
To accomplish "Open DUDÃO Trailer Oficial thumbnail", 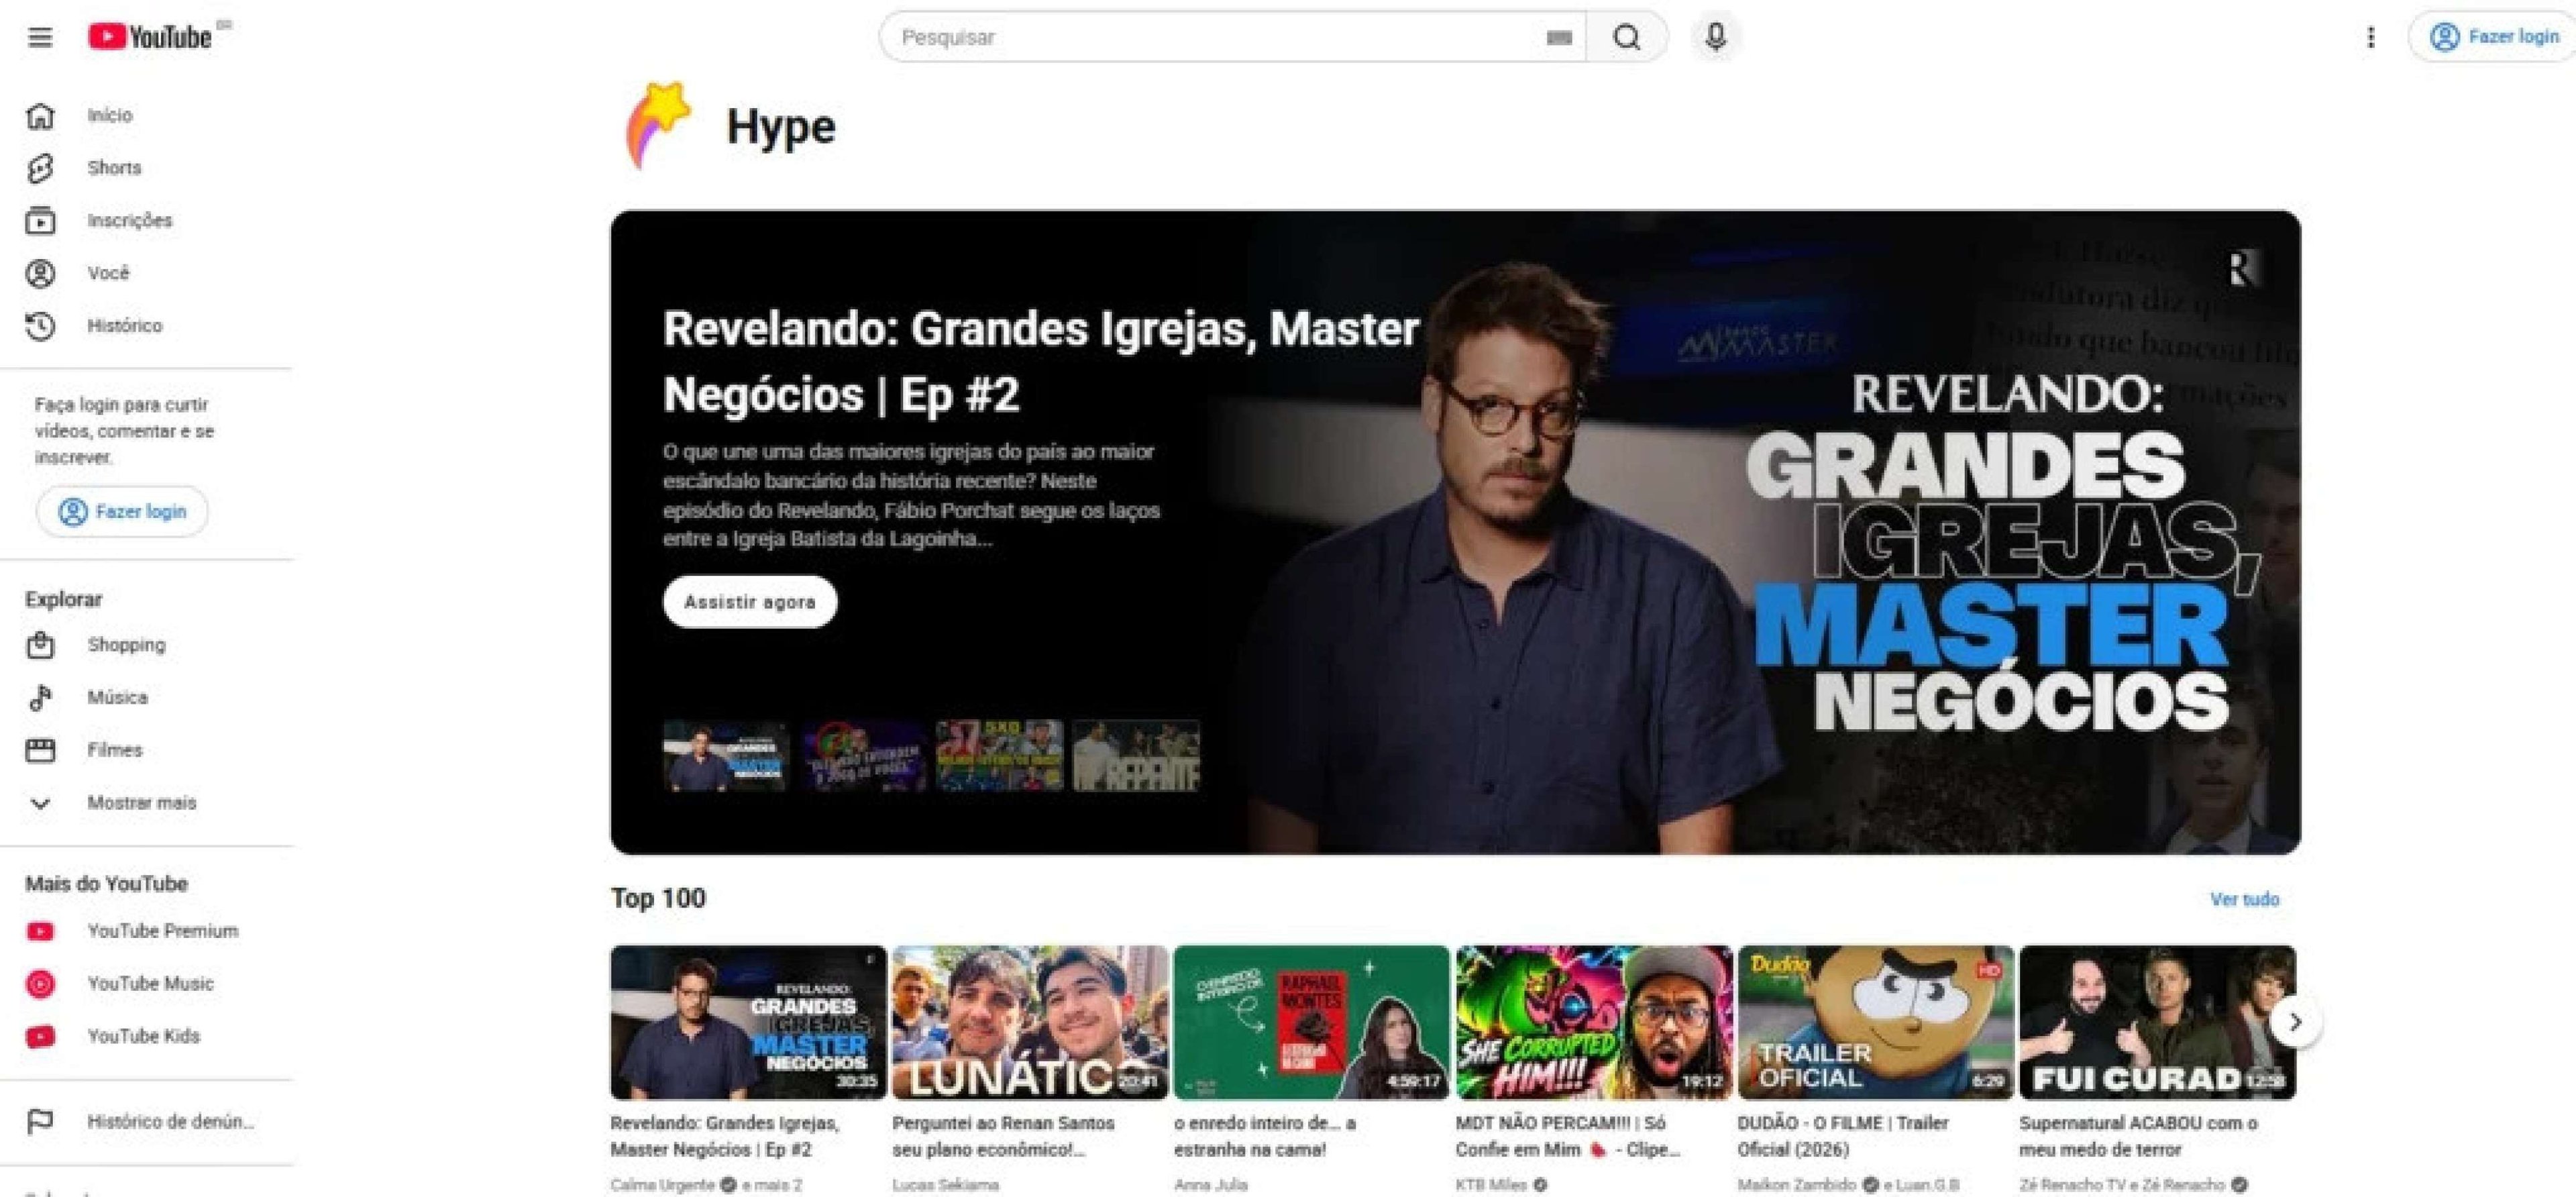I will [1875, 1023].
